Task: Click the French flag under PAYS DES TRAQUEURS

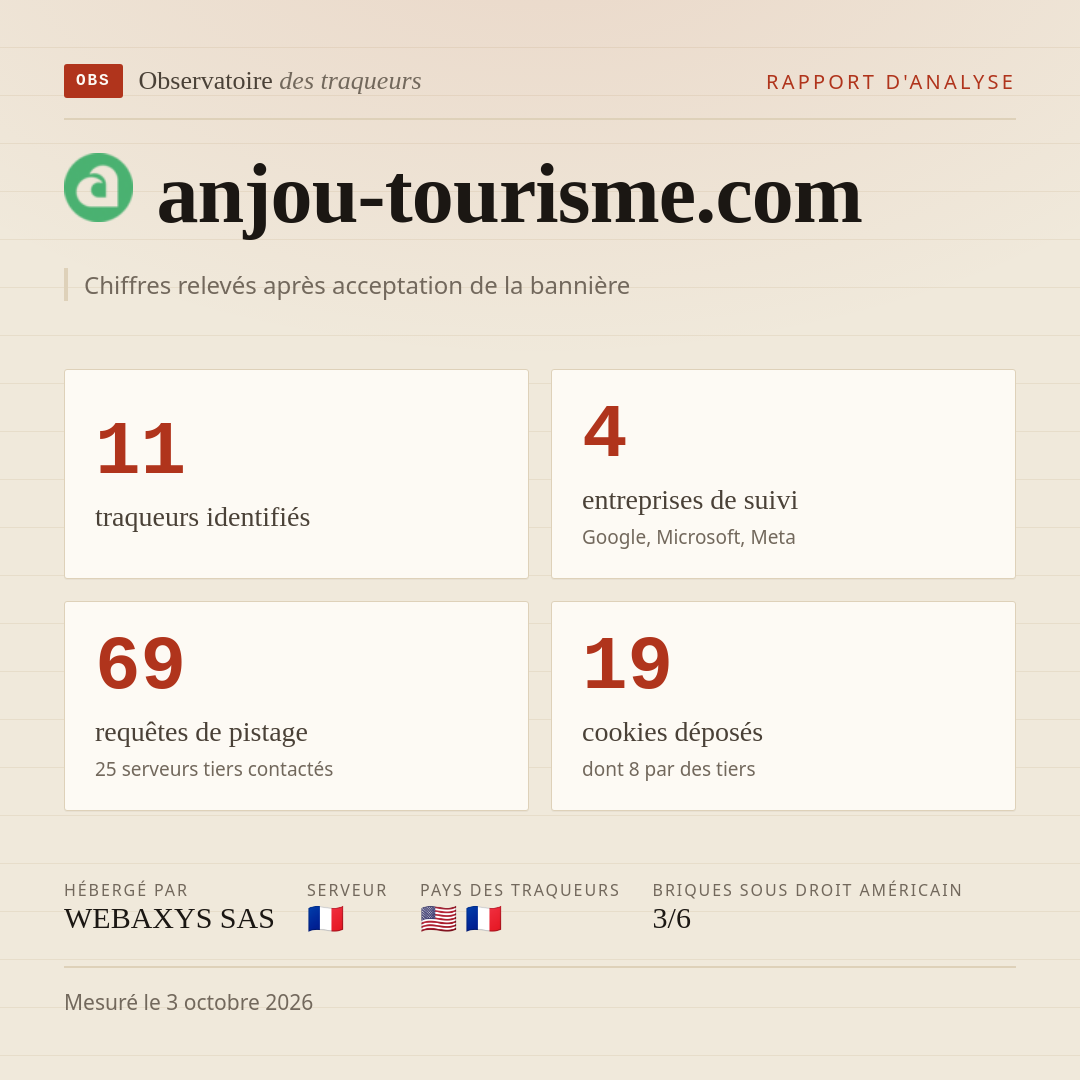Action: [x=484, y=919]
